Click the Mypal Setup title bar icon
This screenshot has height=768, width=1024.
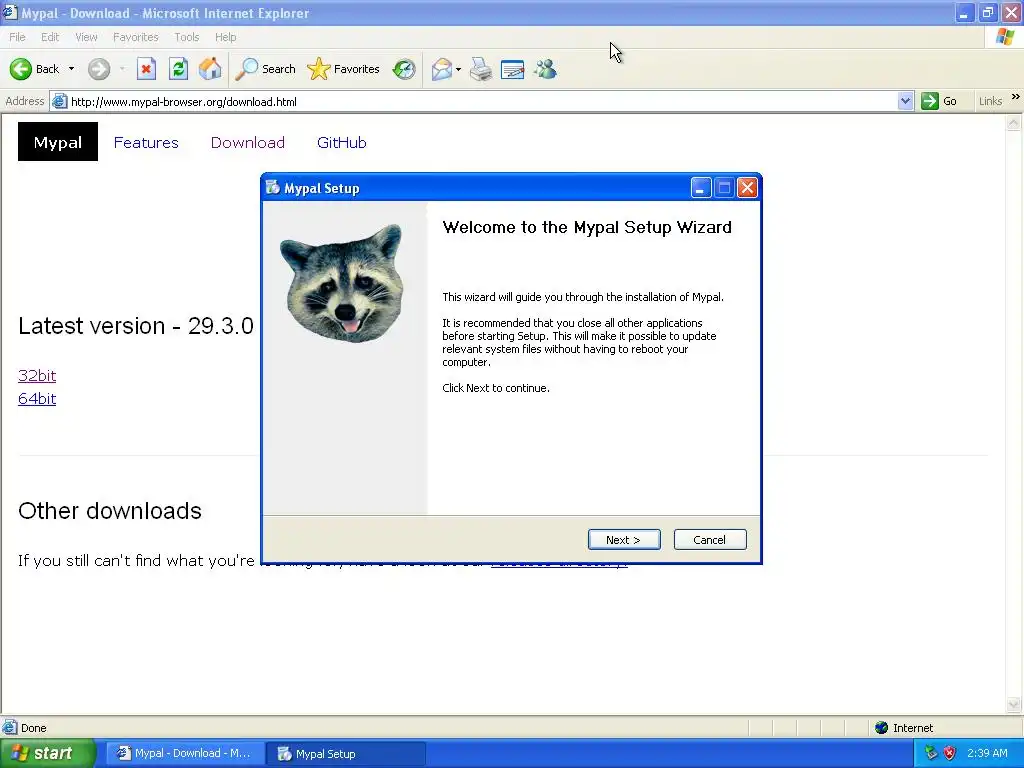click(272, 188)
